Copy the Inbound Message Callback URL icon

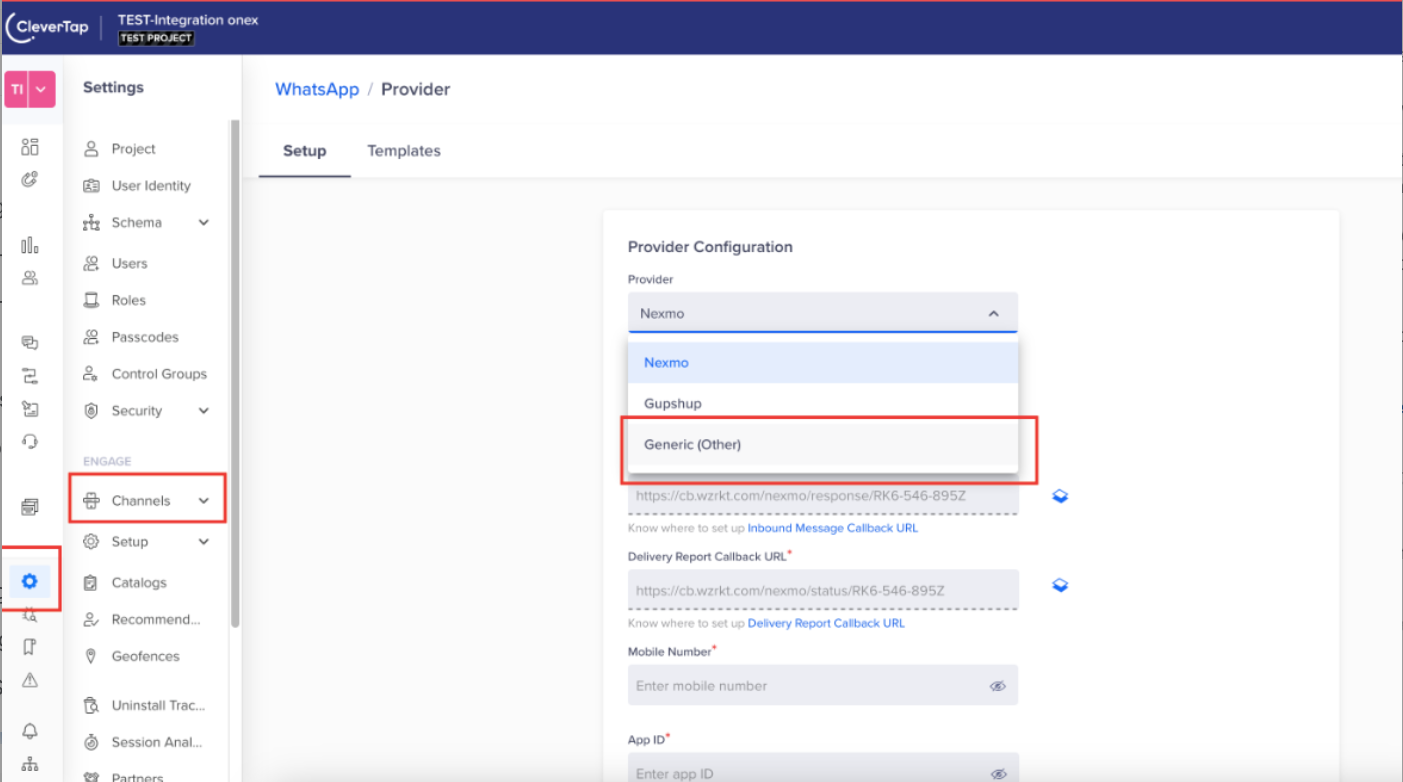1060,496
